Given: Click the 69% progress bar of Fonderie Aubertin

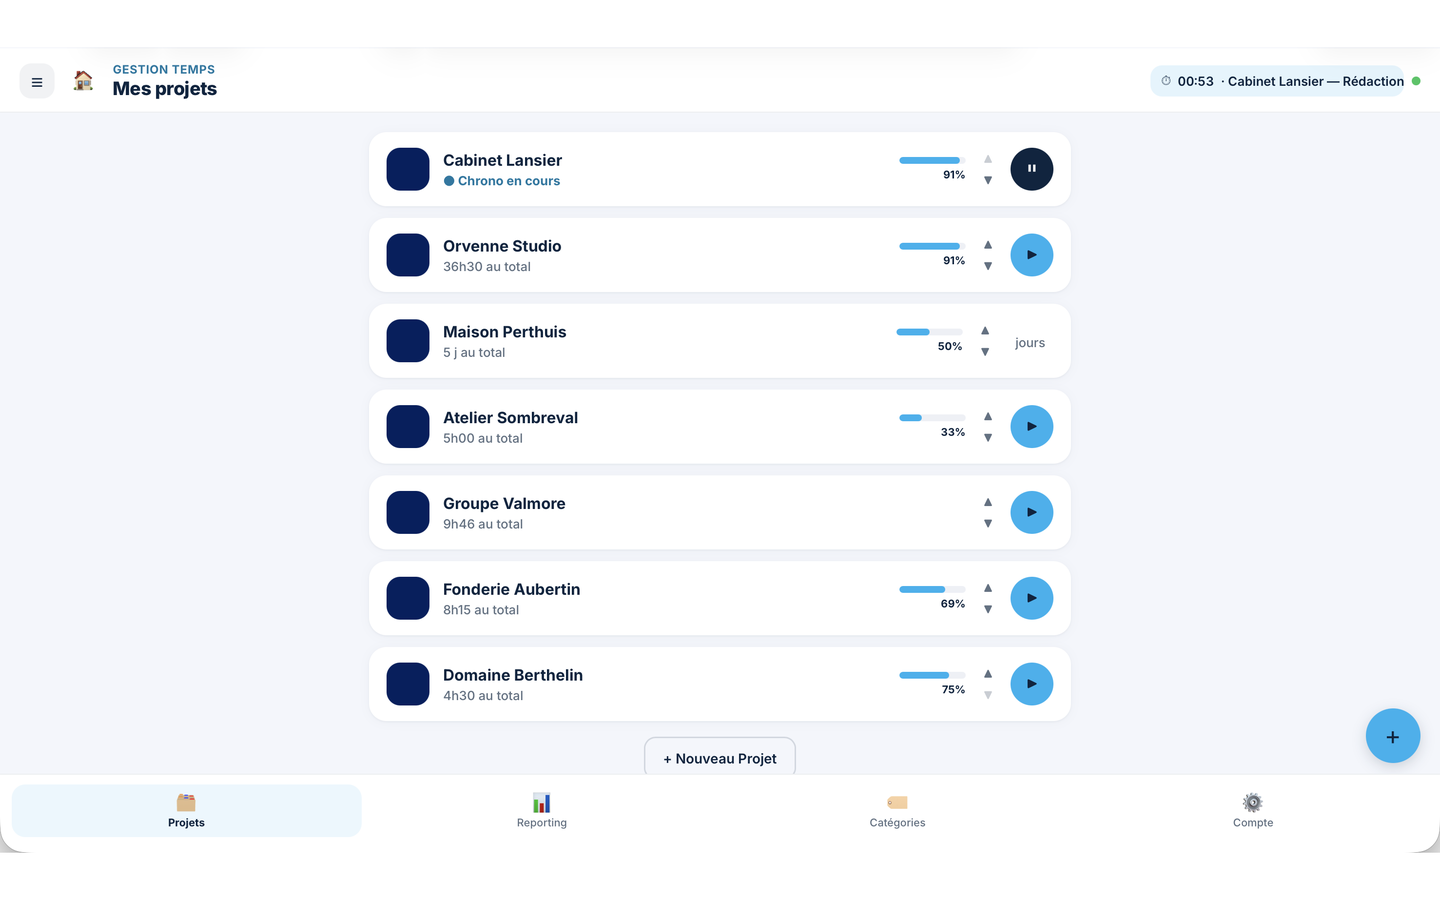Looking at the screenshot, I should 932,590.
